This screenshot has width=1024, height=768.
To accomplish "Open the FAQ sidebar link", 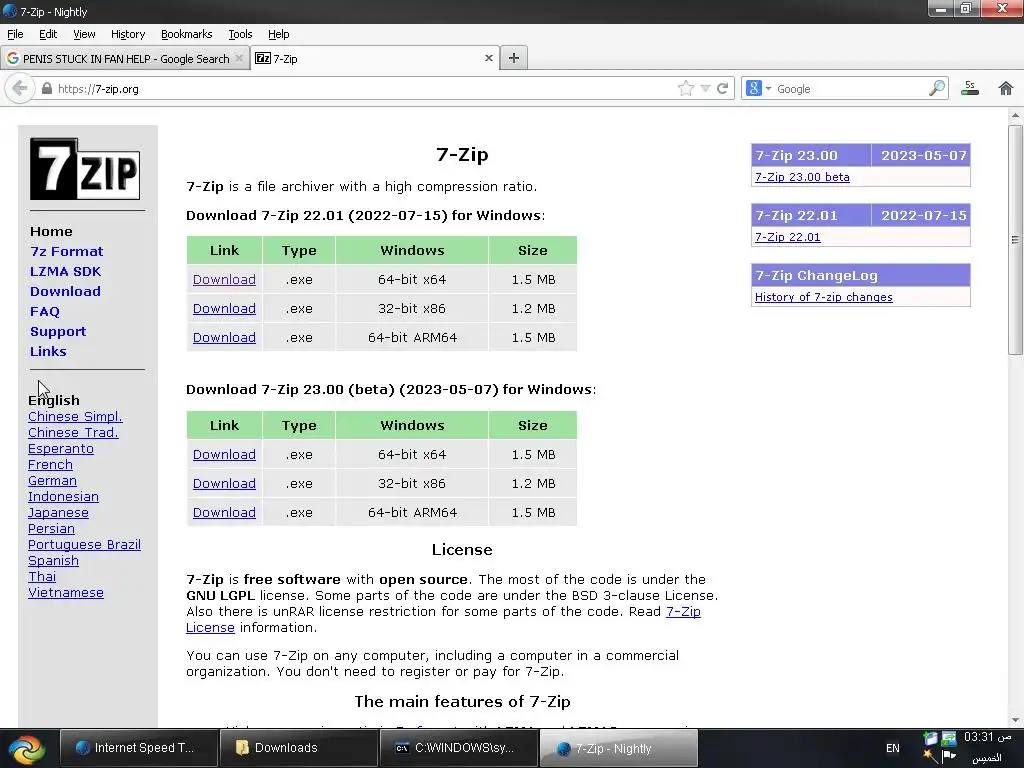I will pyautogui.click(x=44, y=312).
